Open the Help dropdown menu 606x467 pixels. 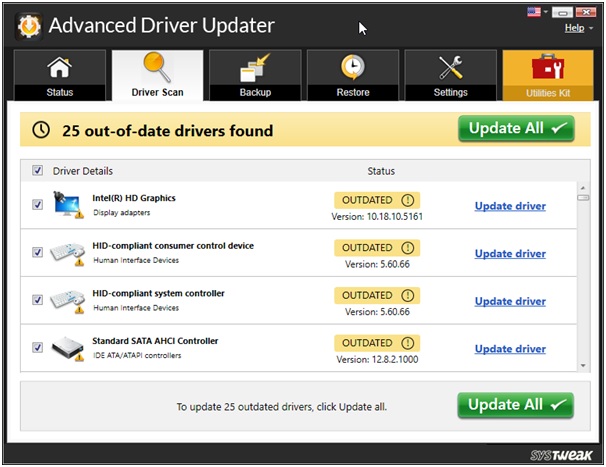[x=576, y=28]
